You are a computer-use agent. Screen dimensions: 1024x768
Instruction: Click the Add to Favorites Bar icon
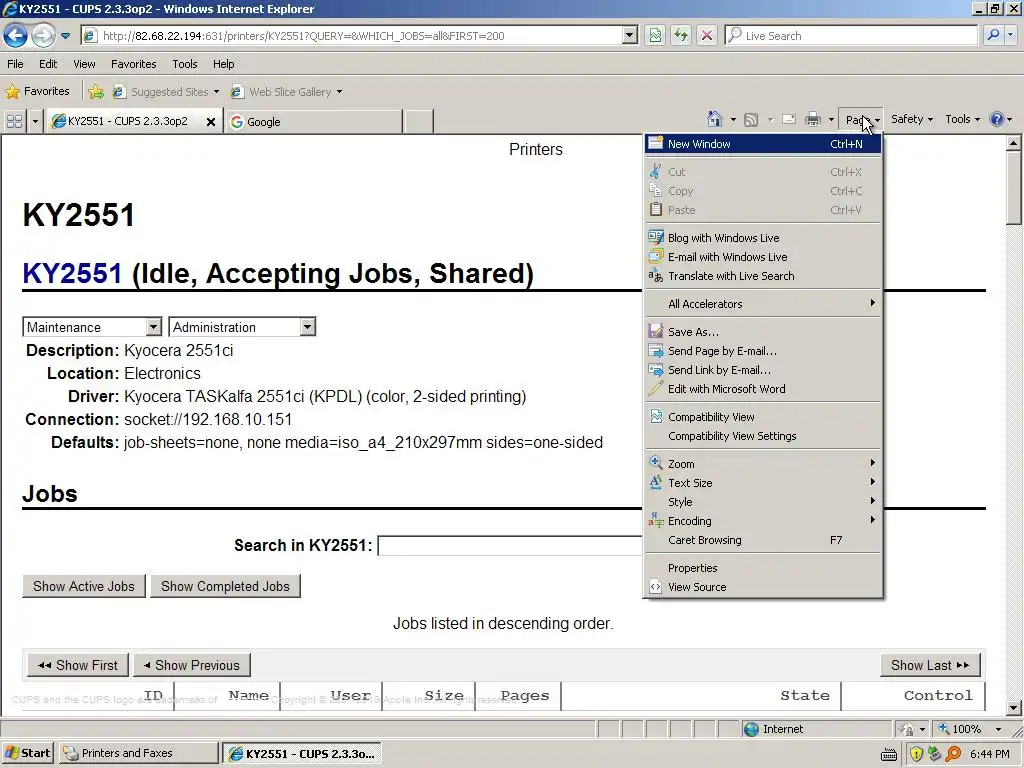(x=96, y=92)
